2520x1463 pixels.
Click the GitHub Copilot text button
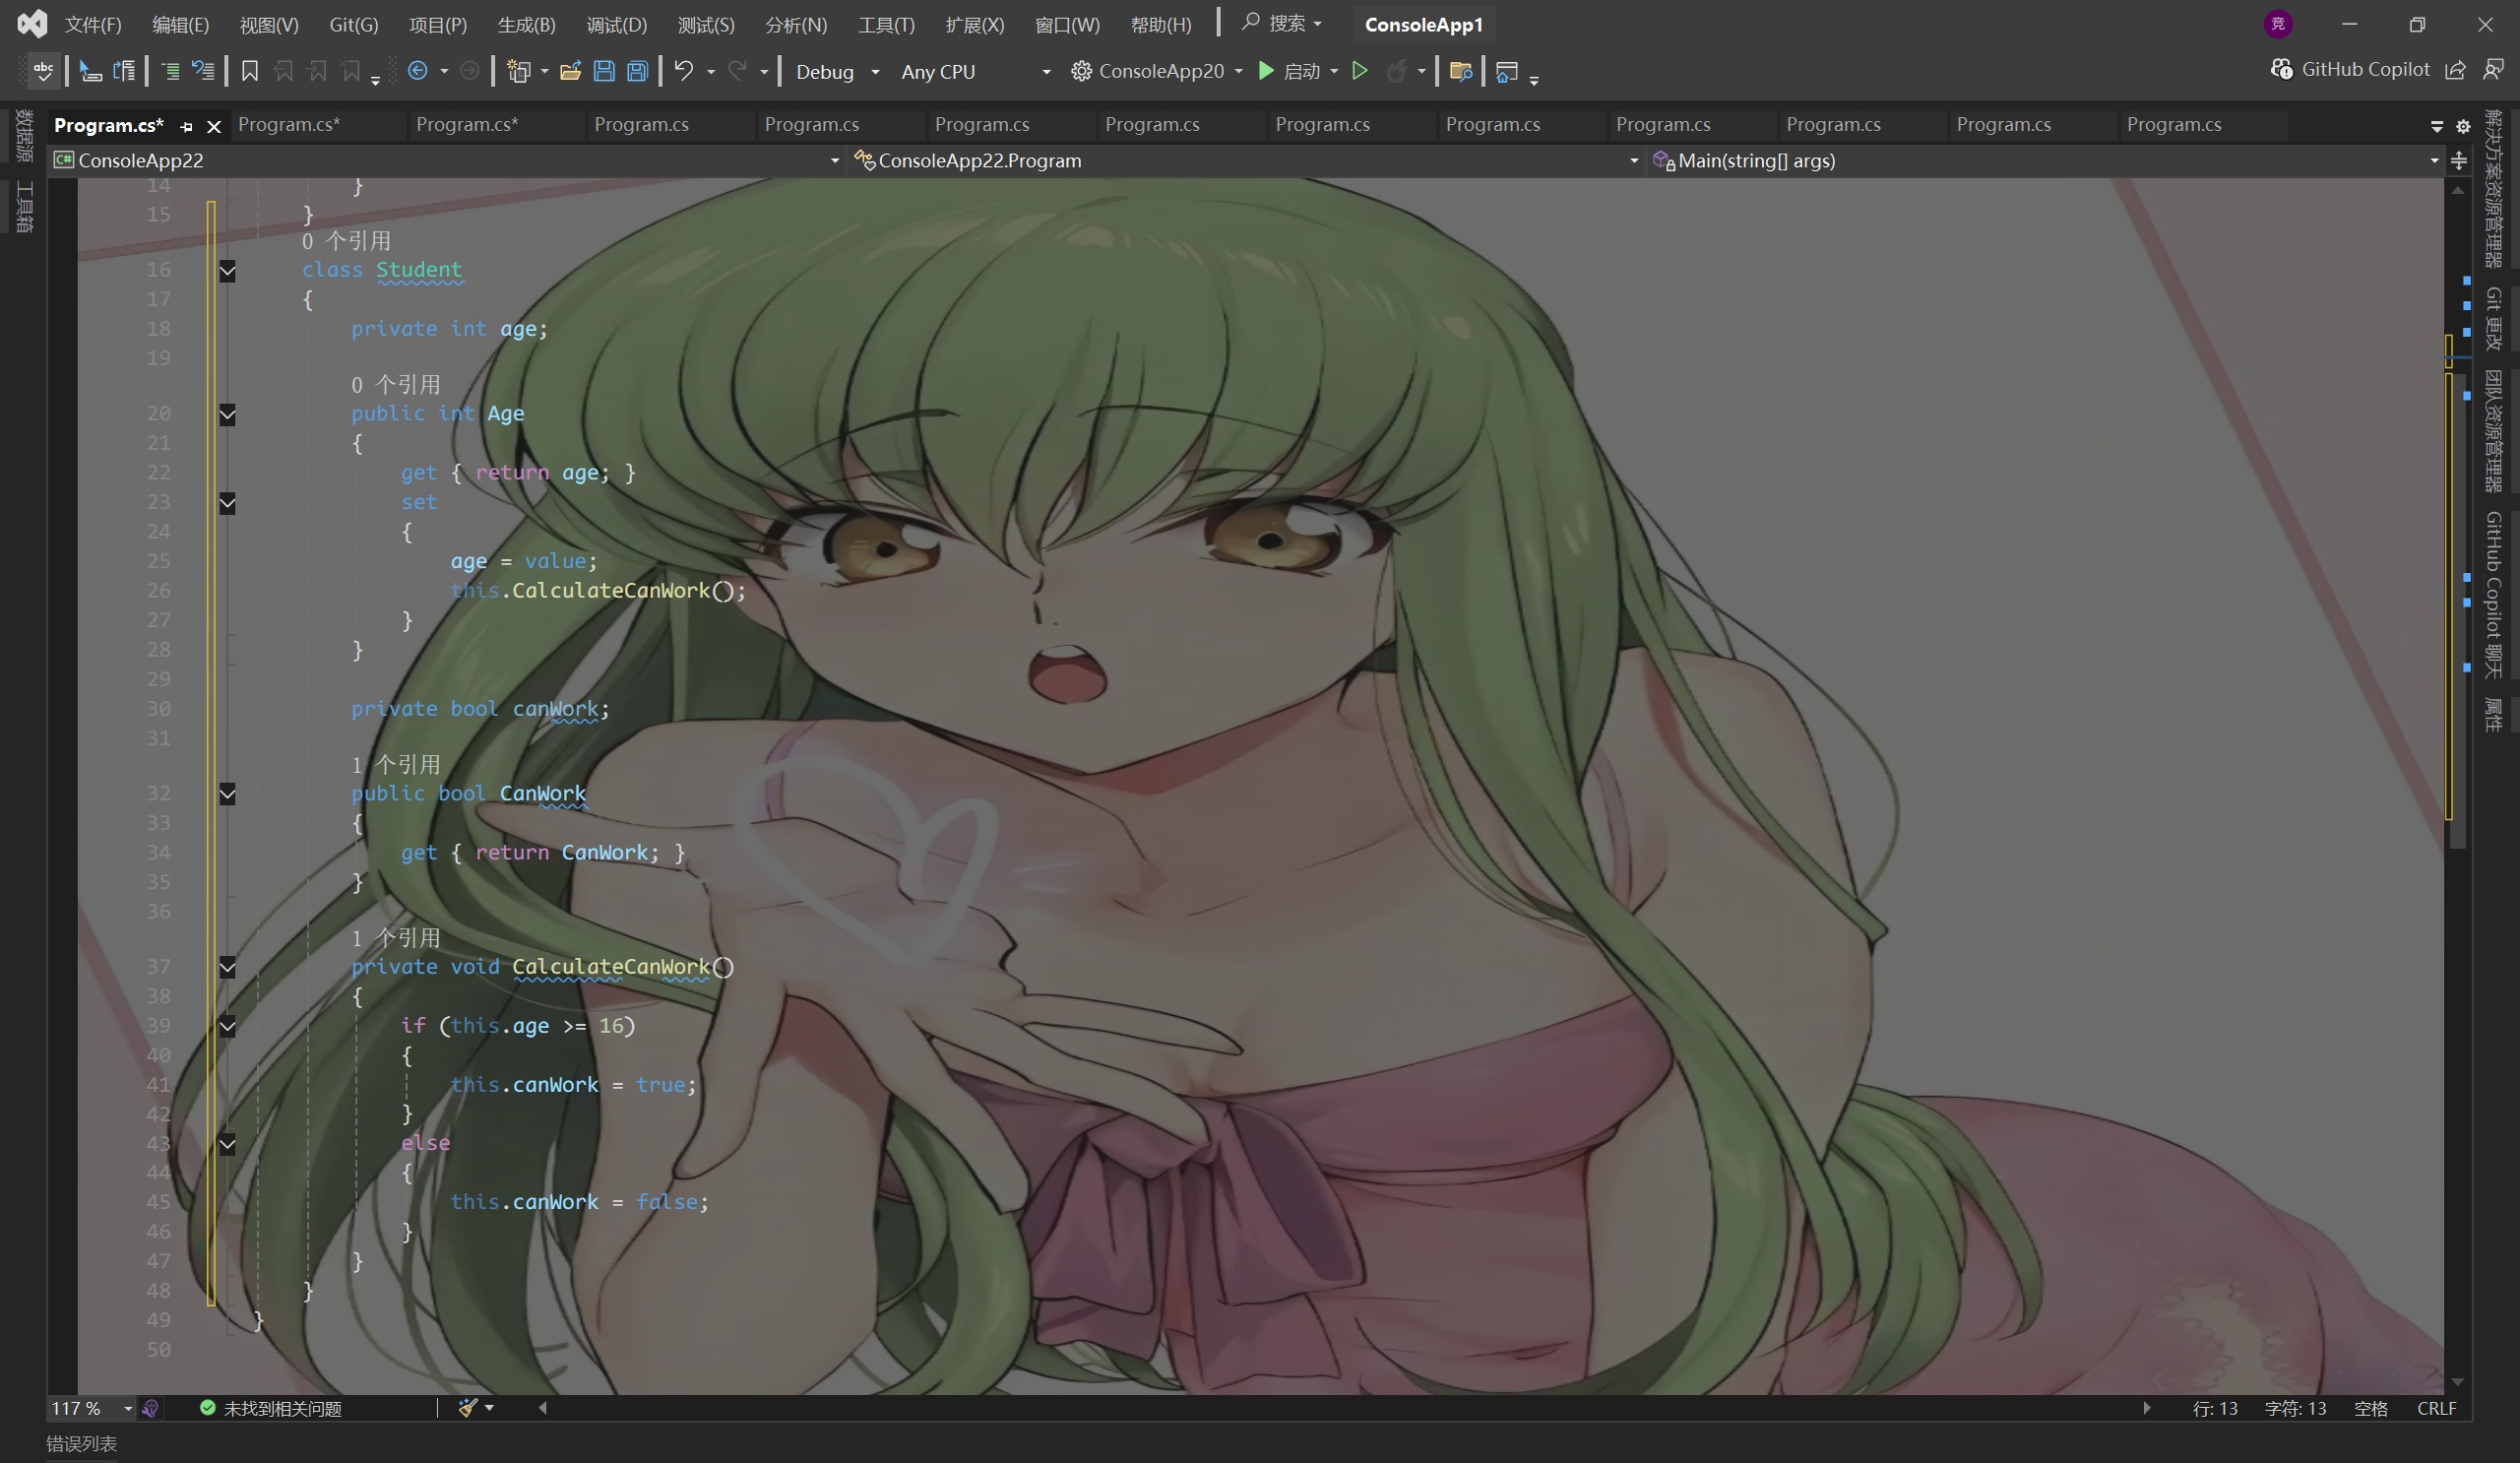[2365, 69]
